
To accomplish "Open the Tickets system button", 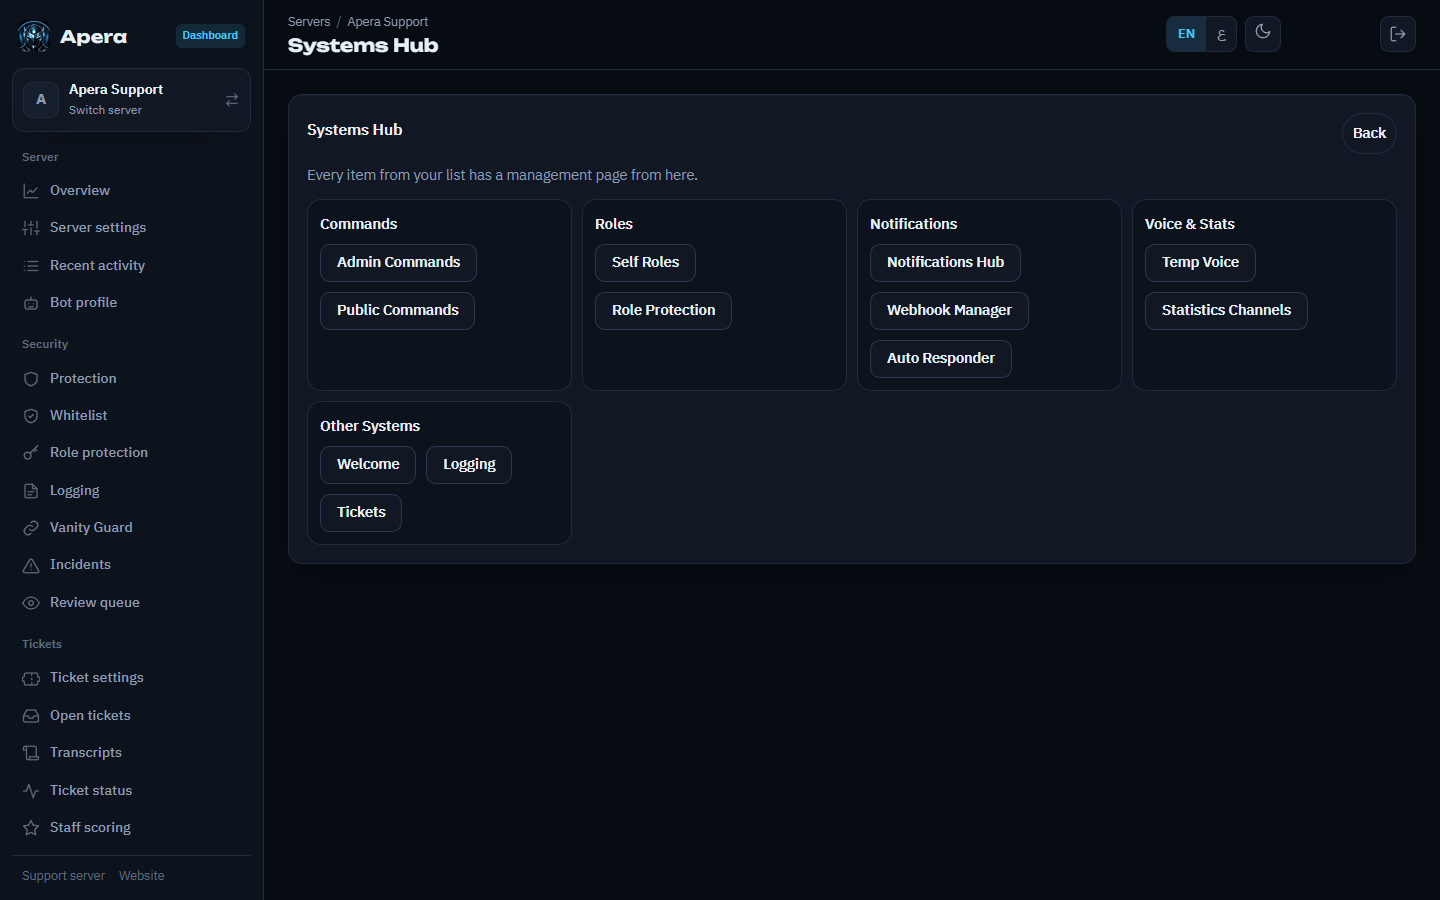I will [361, 513].
